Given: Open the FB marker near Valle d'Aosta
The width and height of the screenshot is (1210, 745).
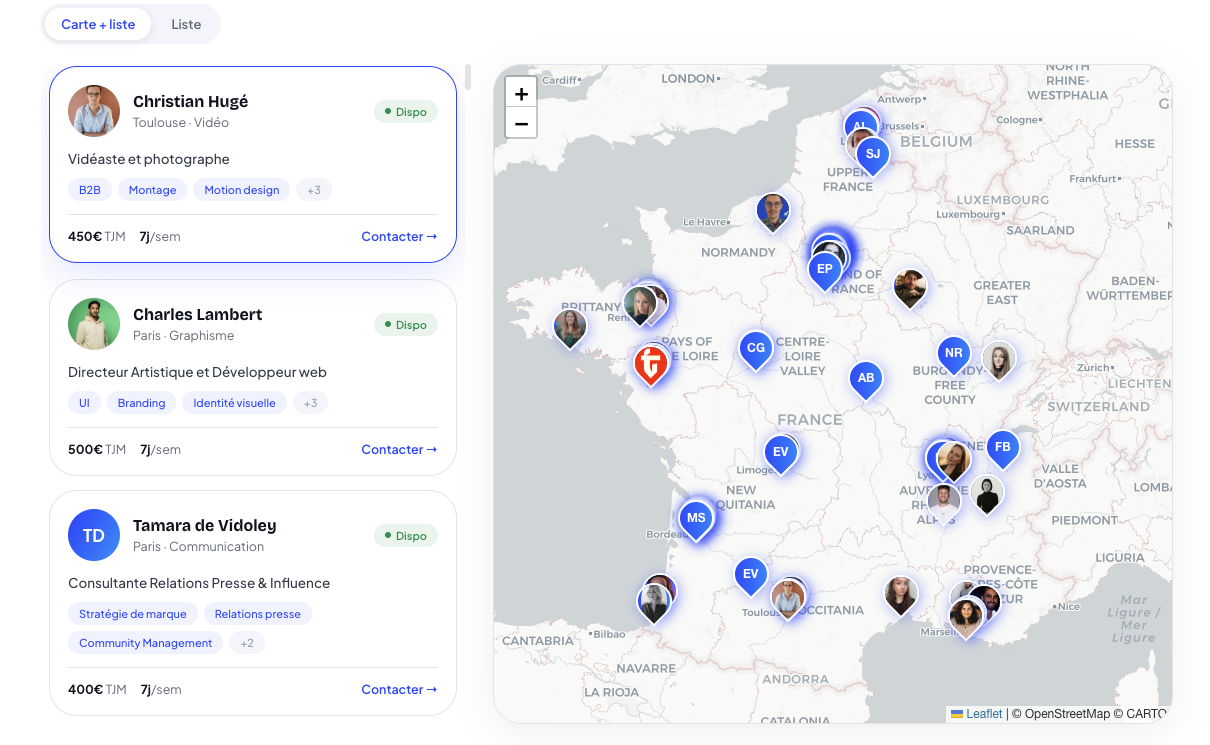Looking at the screenshot, I should tap(1003, 448).
